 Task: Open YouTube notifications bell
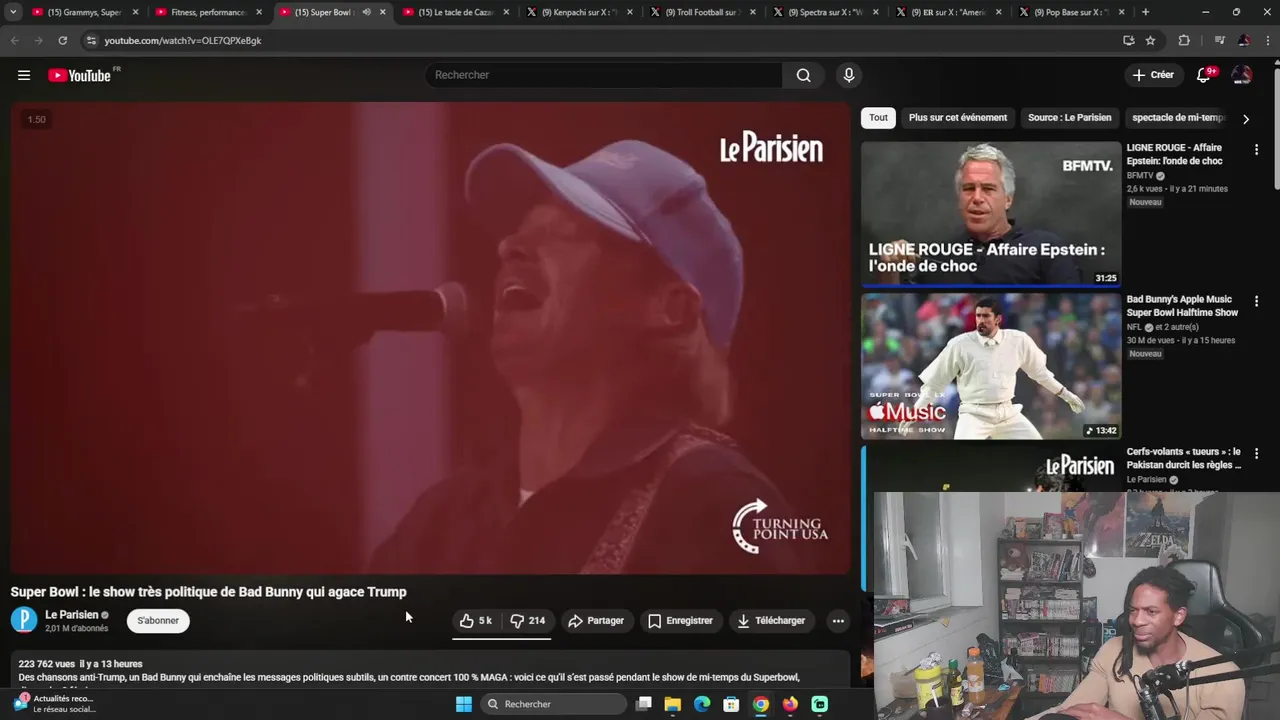(1204, 75)
